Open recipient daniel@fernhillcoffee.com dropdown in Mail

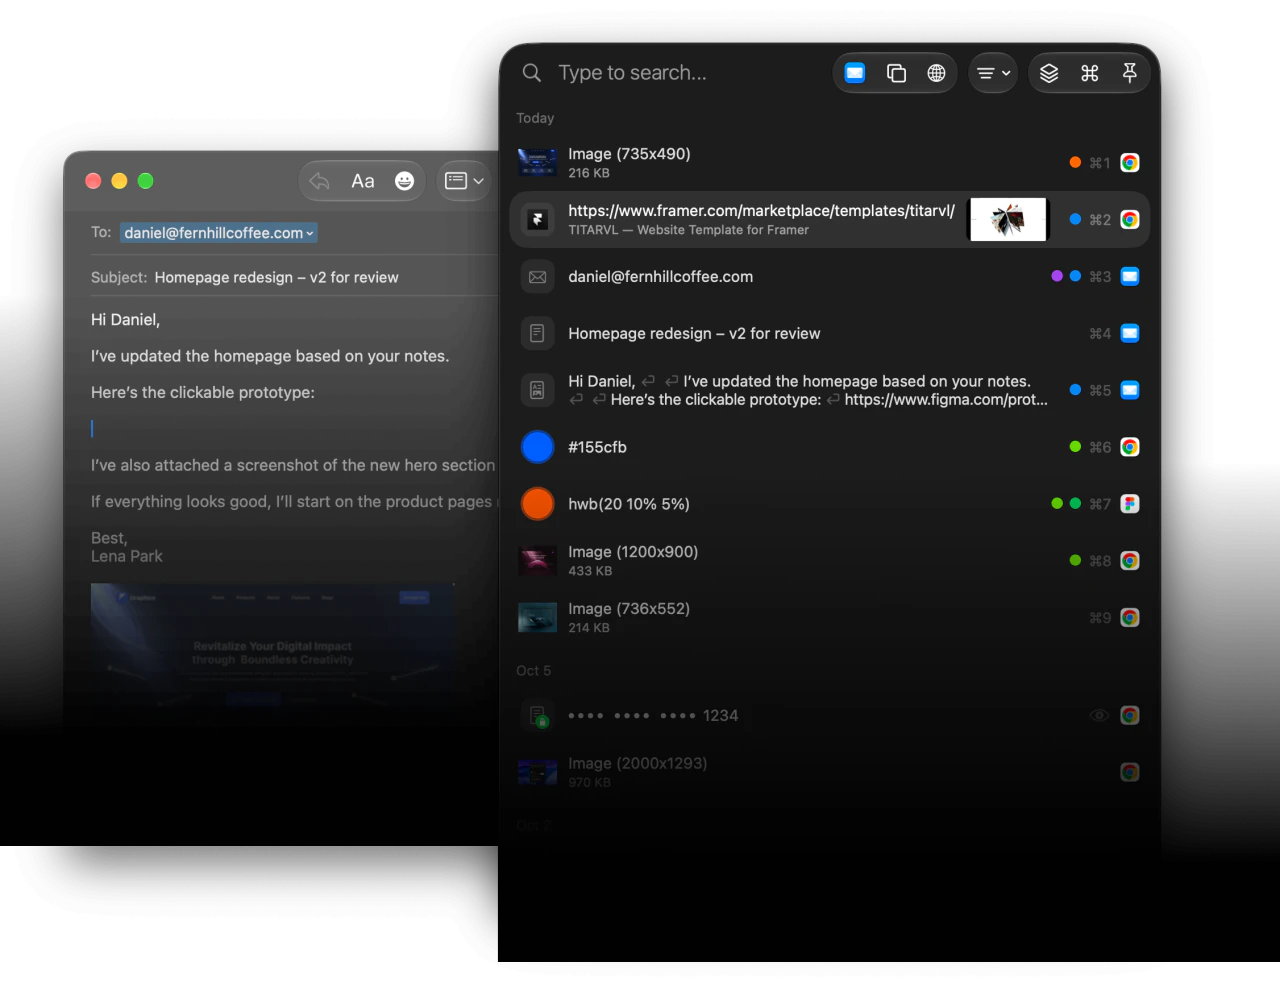[x=219, y=233]
